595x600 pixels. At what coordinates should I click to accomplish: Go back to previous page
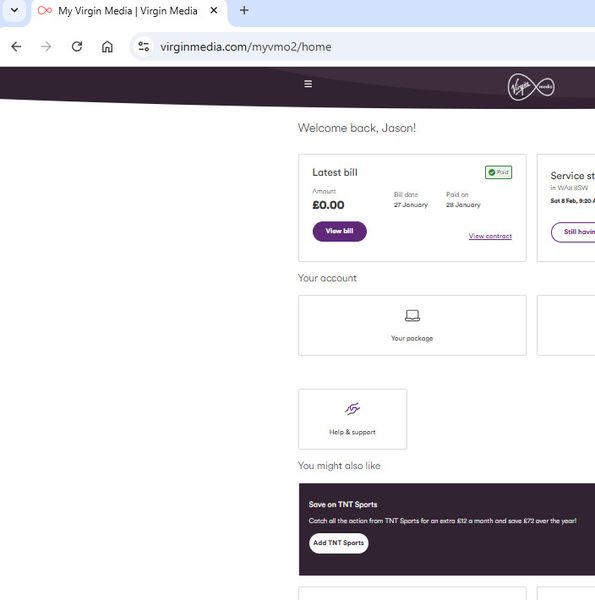[16, 47]
